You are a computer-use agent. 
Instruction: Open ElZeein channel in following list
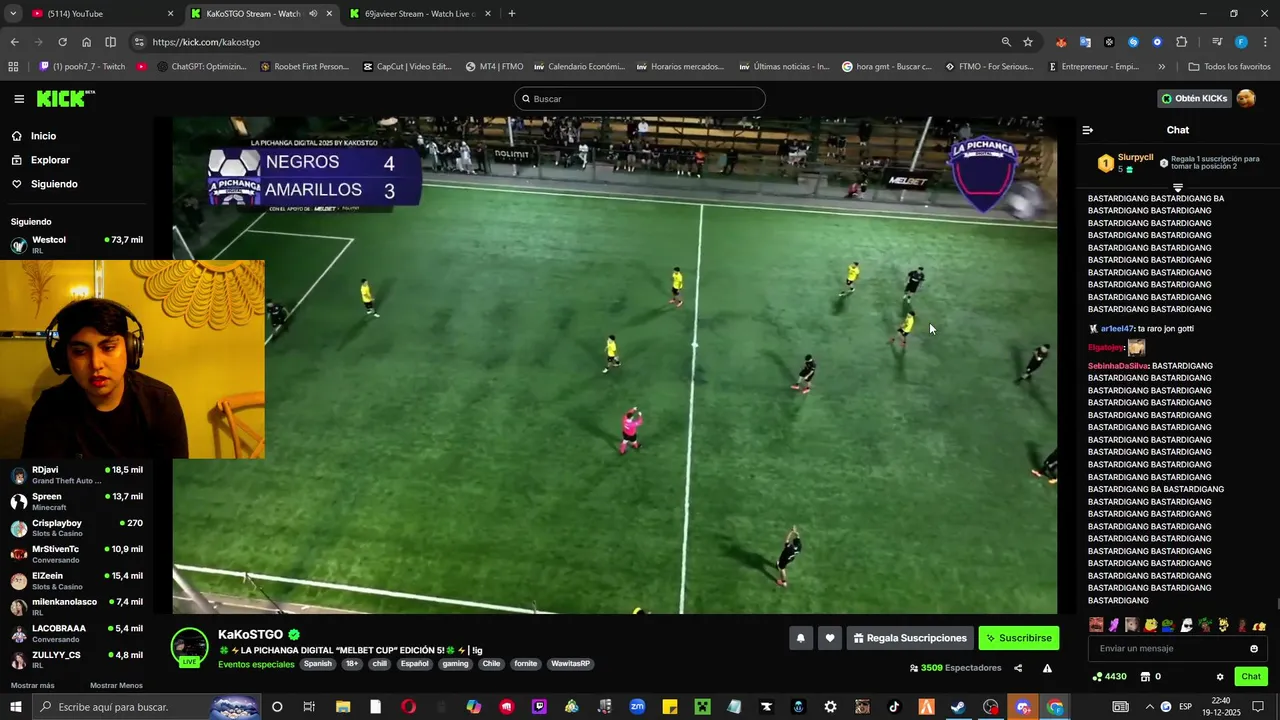click(77, 581)
